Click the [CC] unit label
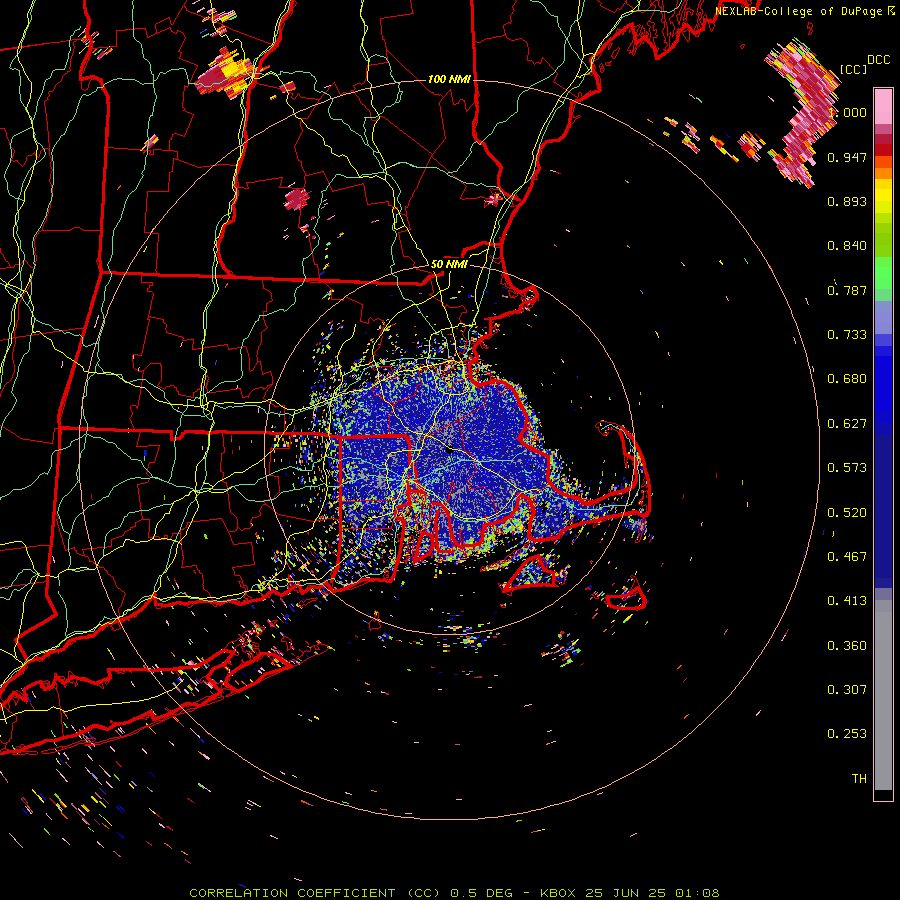900x900 pixels. (854, 69)
